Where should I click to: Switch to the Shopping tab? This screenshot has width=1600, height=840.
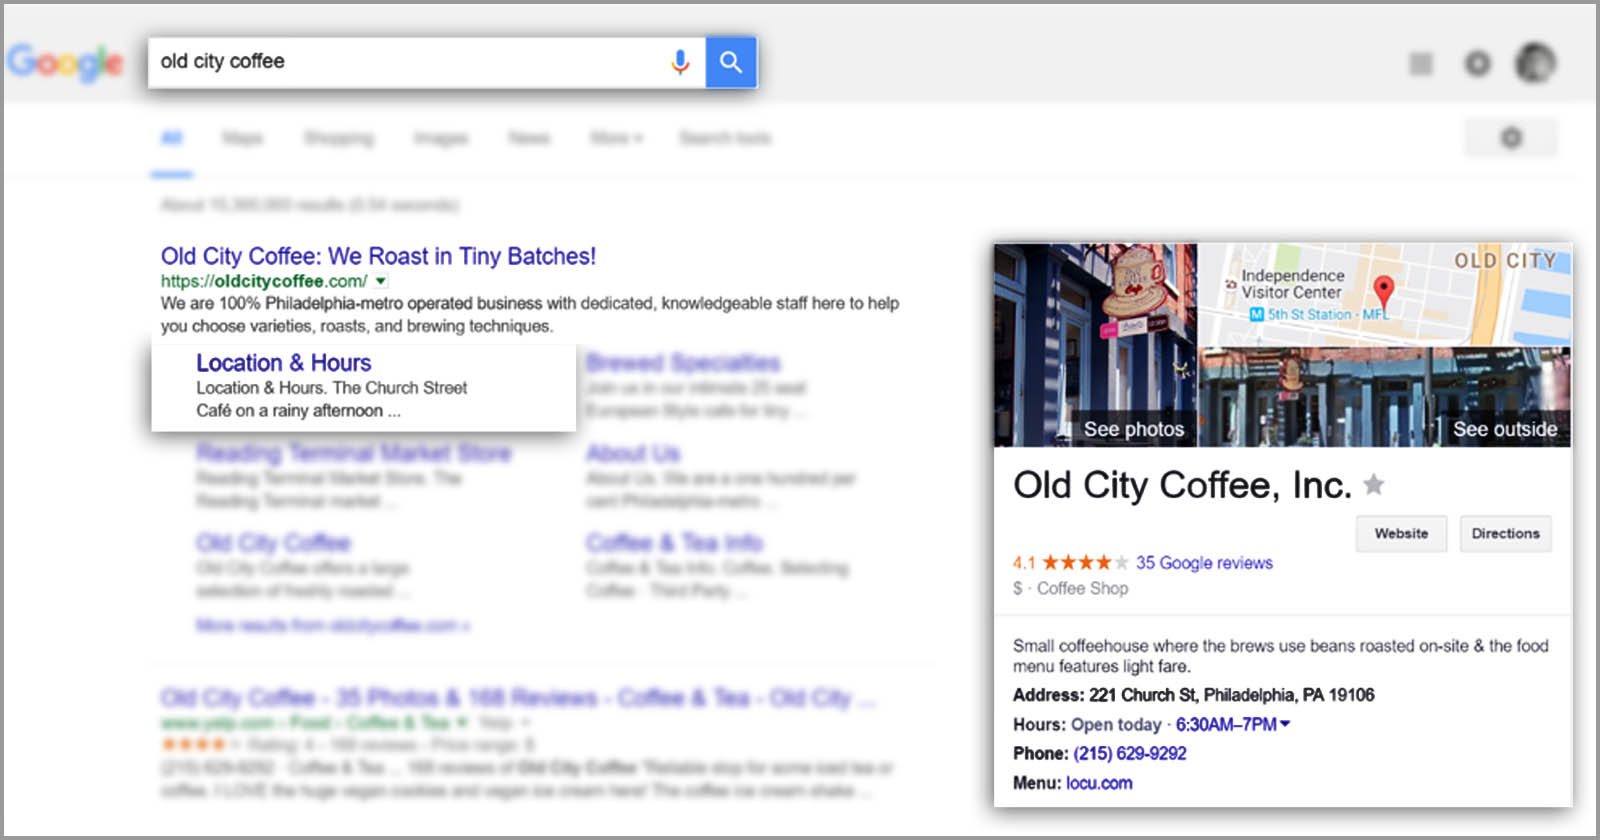click(x=339, y=138)
